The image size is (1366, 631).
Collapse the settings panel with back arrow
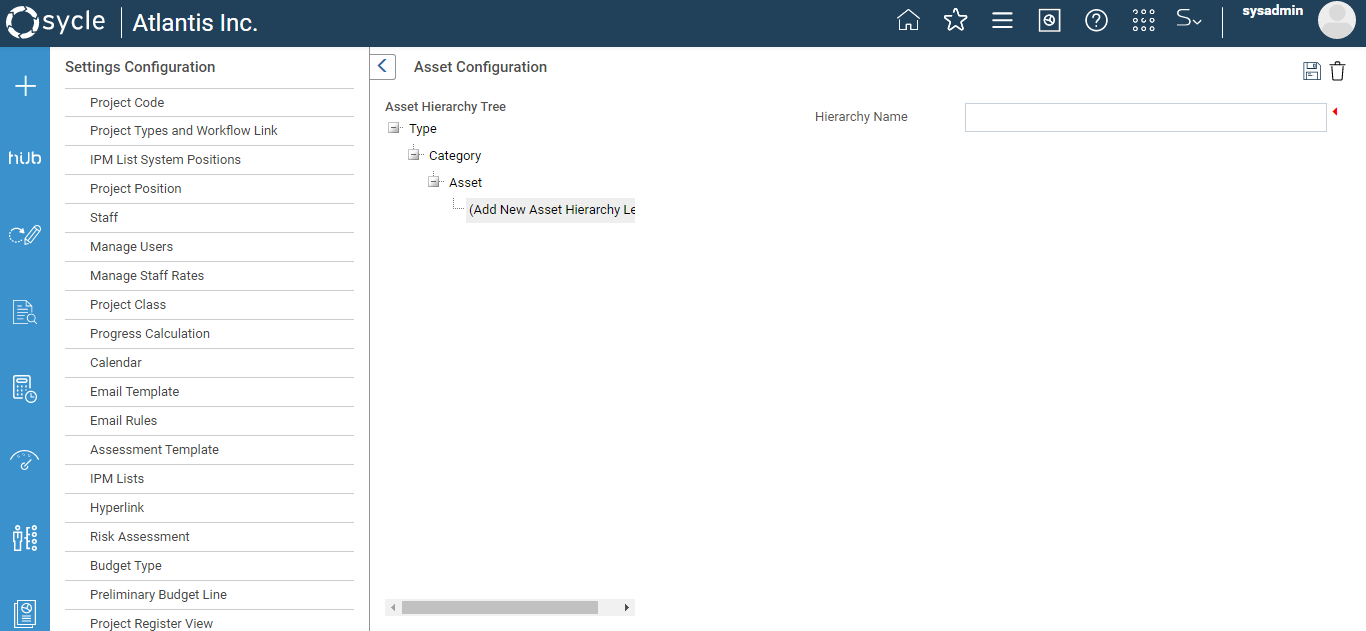382,67
